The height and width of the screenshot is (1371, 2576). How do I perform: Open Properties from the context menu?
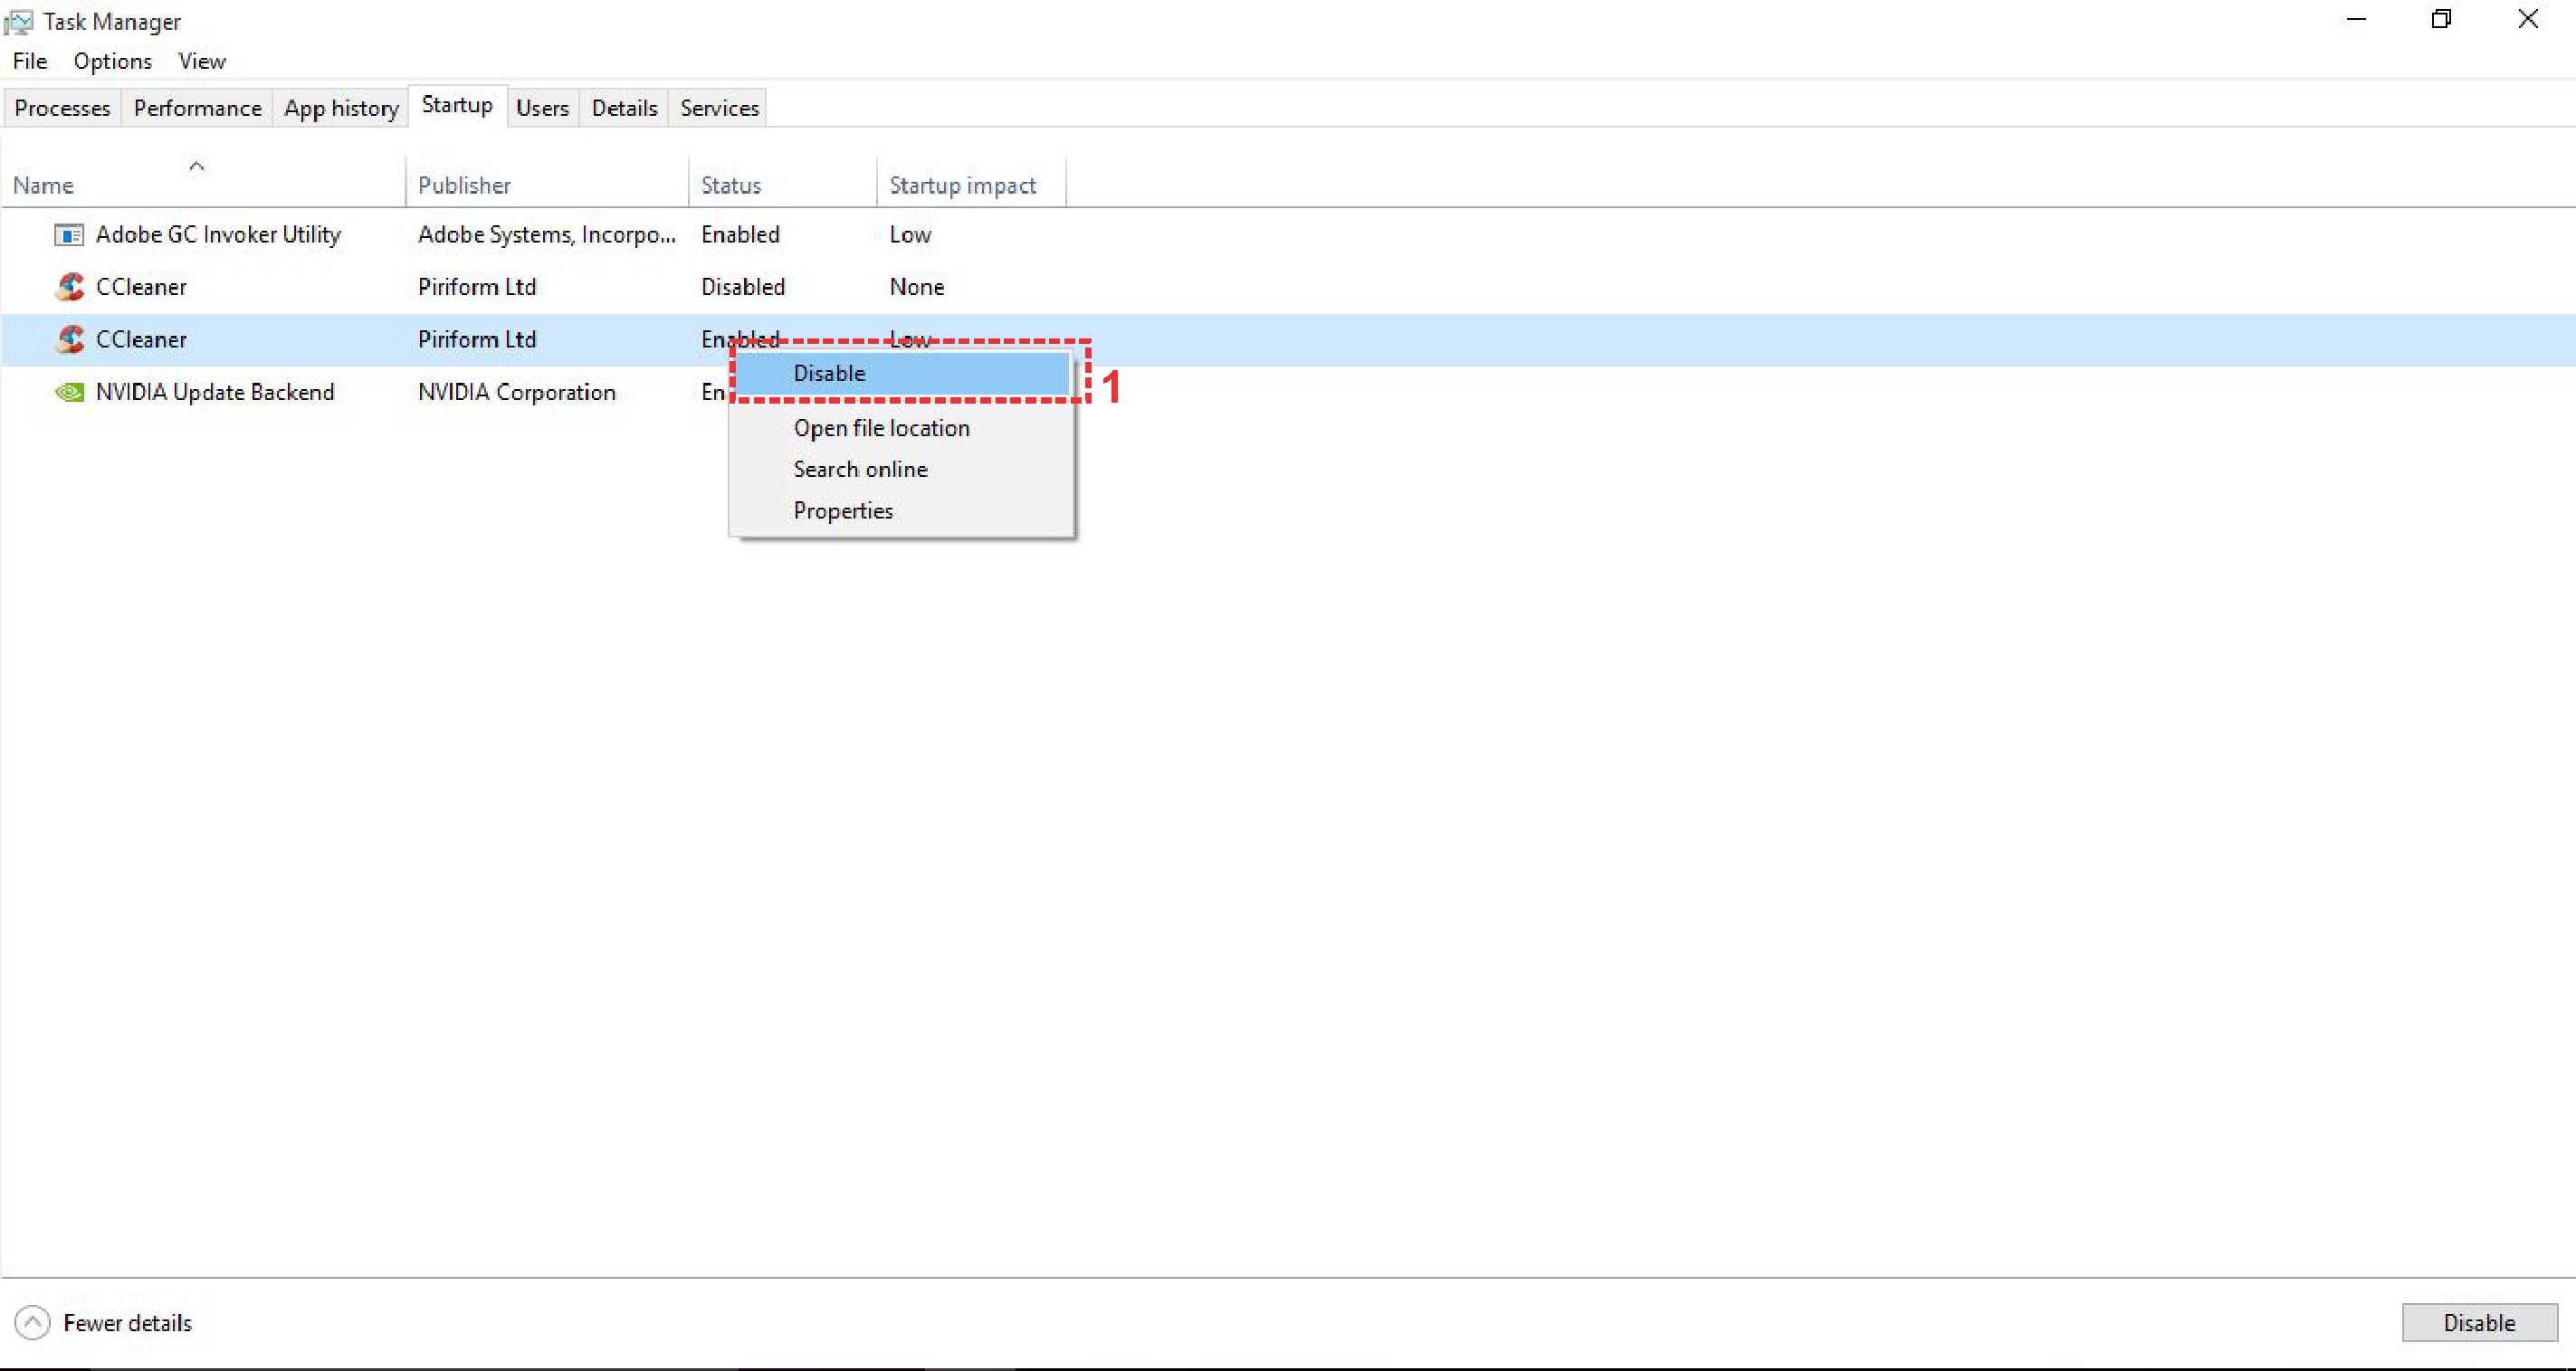[x=842, y=511]
